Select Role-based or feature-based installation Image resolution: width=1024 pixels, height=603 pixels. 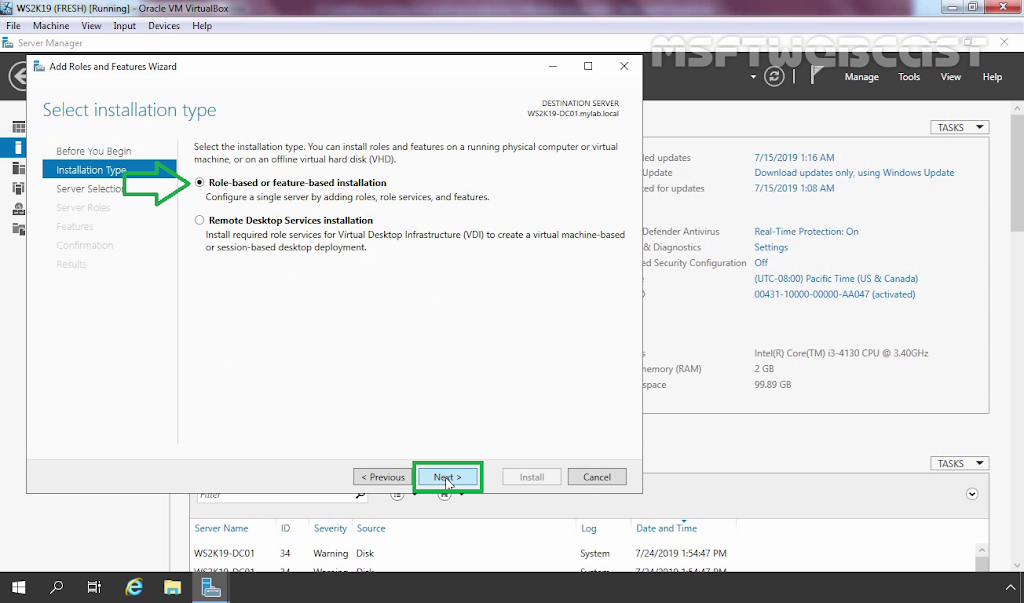[x=199, y=183]
